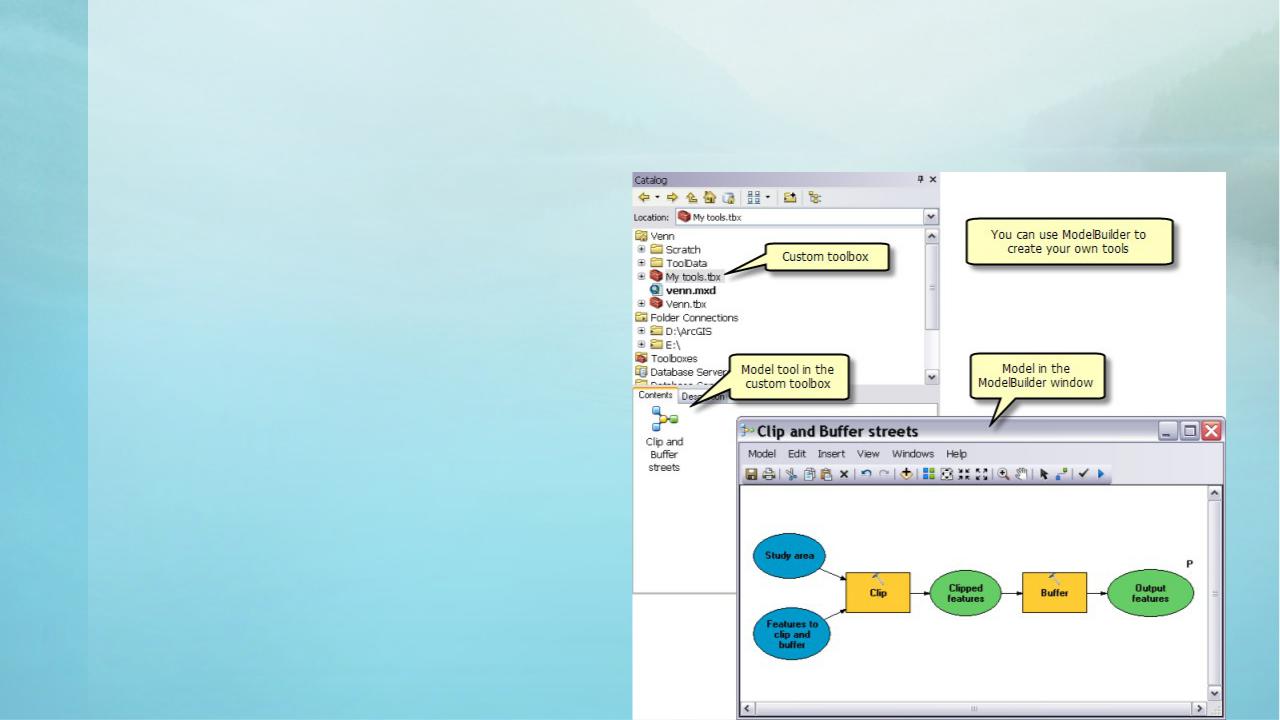This screenshot has width=1280, height=720.
Task: Click the Full Extent icon
Action: pos(946,473)
